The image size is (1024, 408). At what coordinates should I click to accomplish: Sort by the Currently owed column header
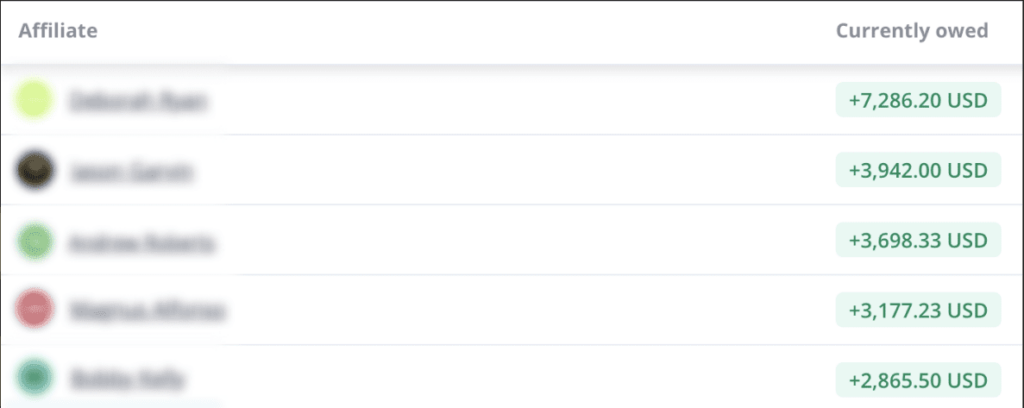coord(912,31)
